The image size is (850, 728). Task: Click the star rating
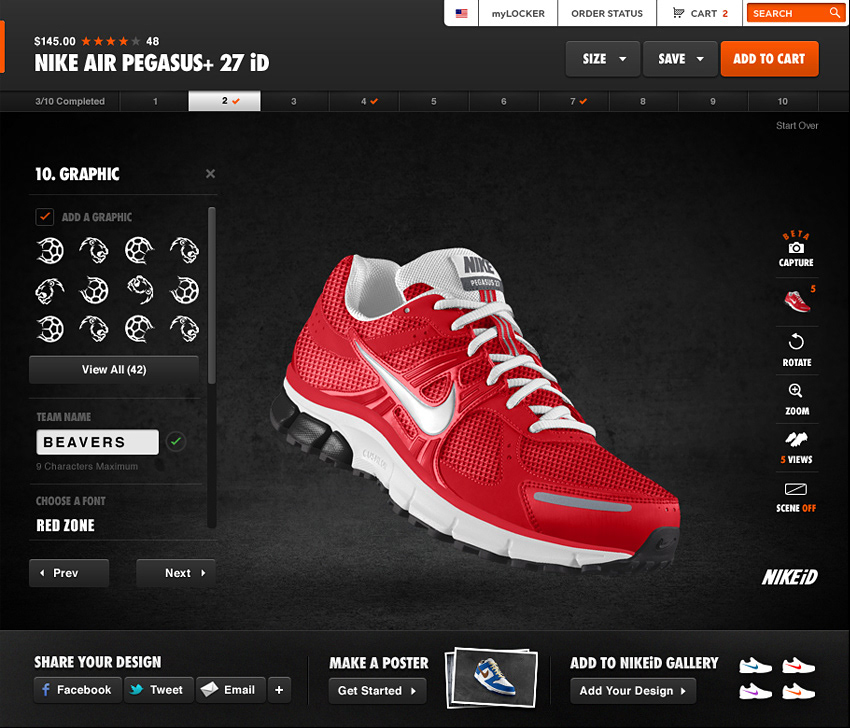[x=111, y=41]
